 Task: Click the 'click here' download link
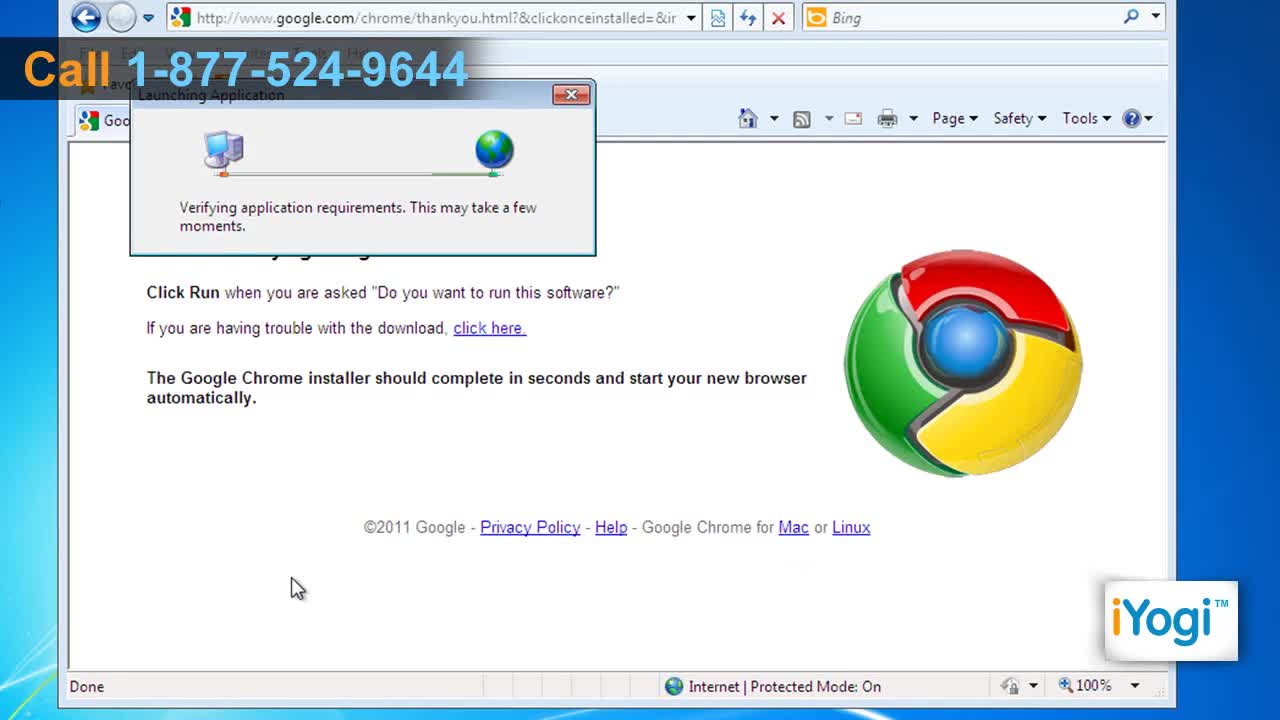[489, 328]
